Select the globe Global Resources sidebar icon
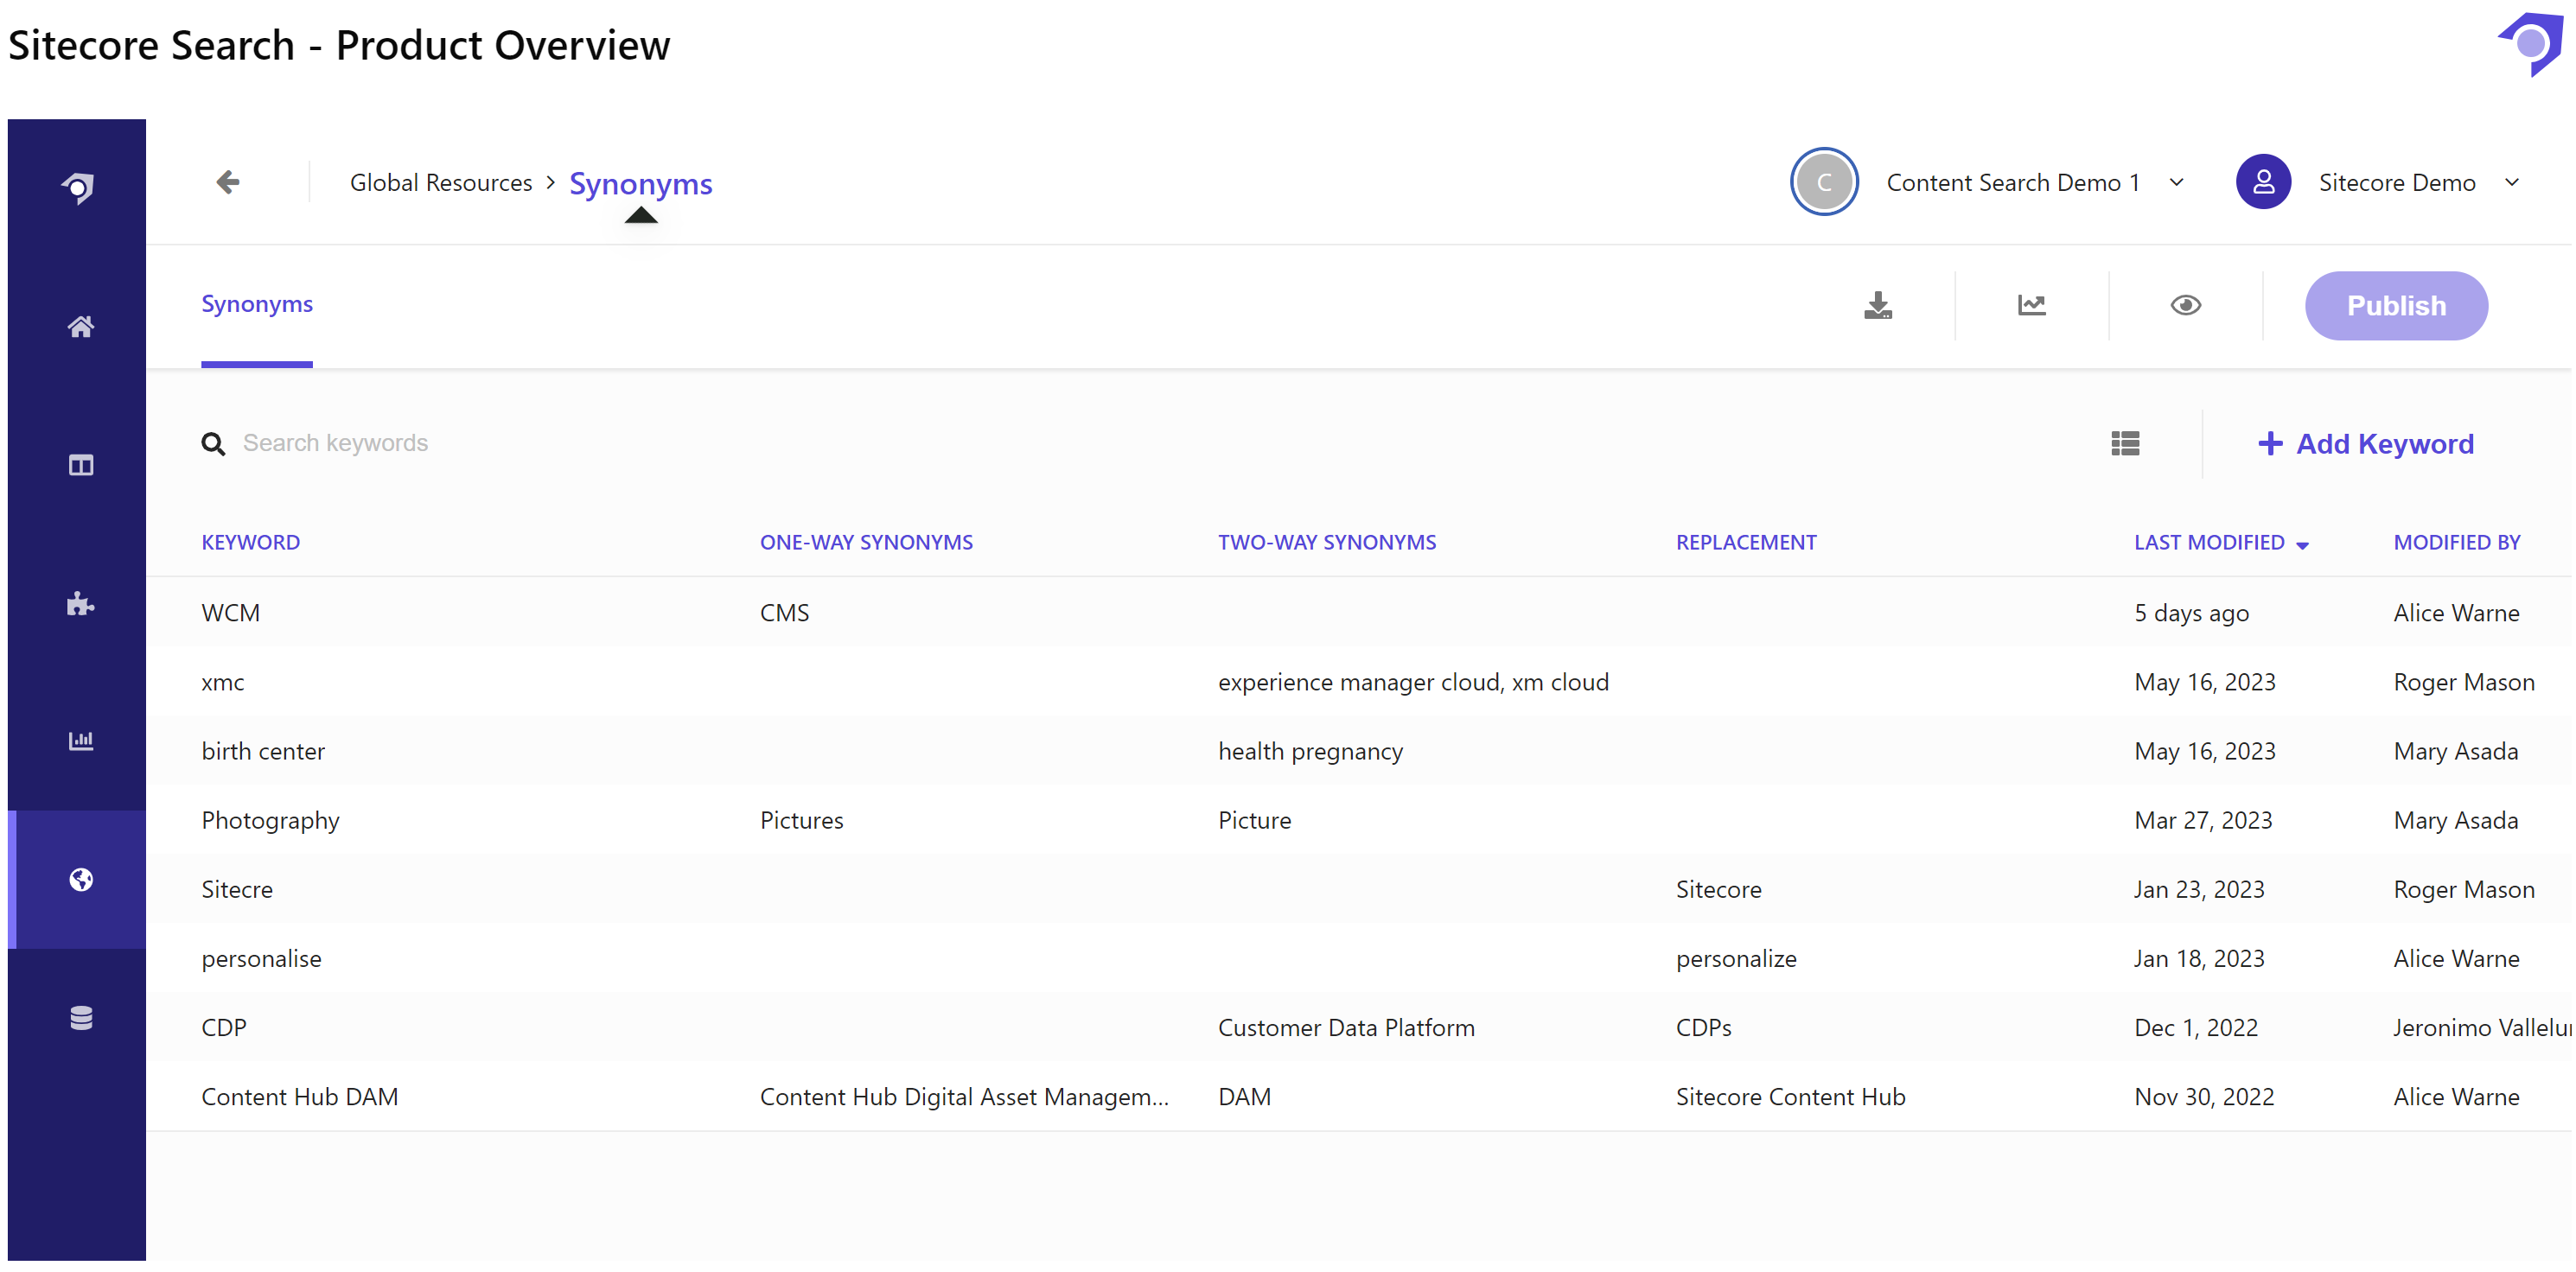Screen dimensions: 2576x1272 tap(81, 879)
